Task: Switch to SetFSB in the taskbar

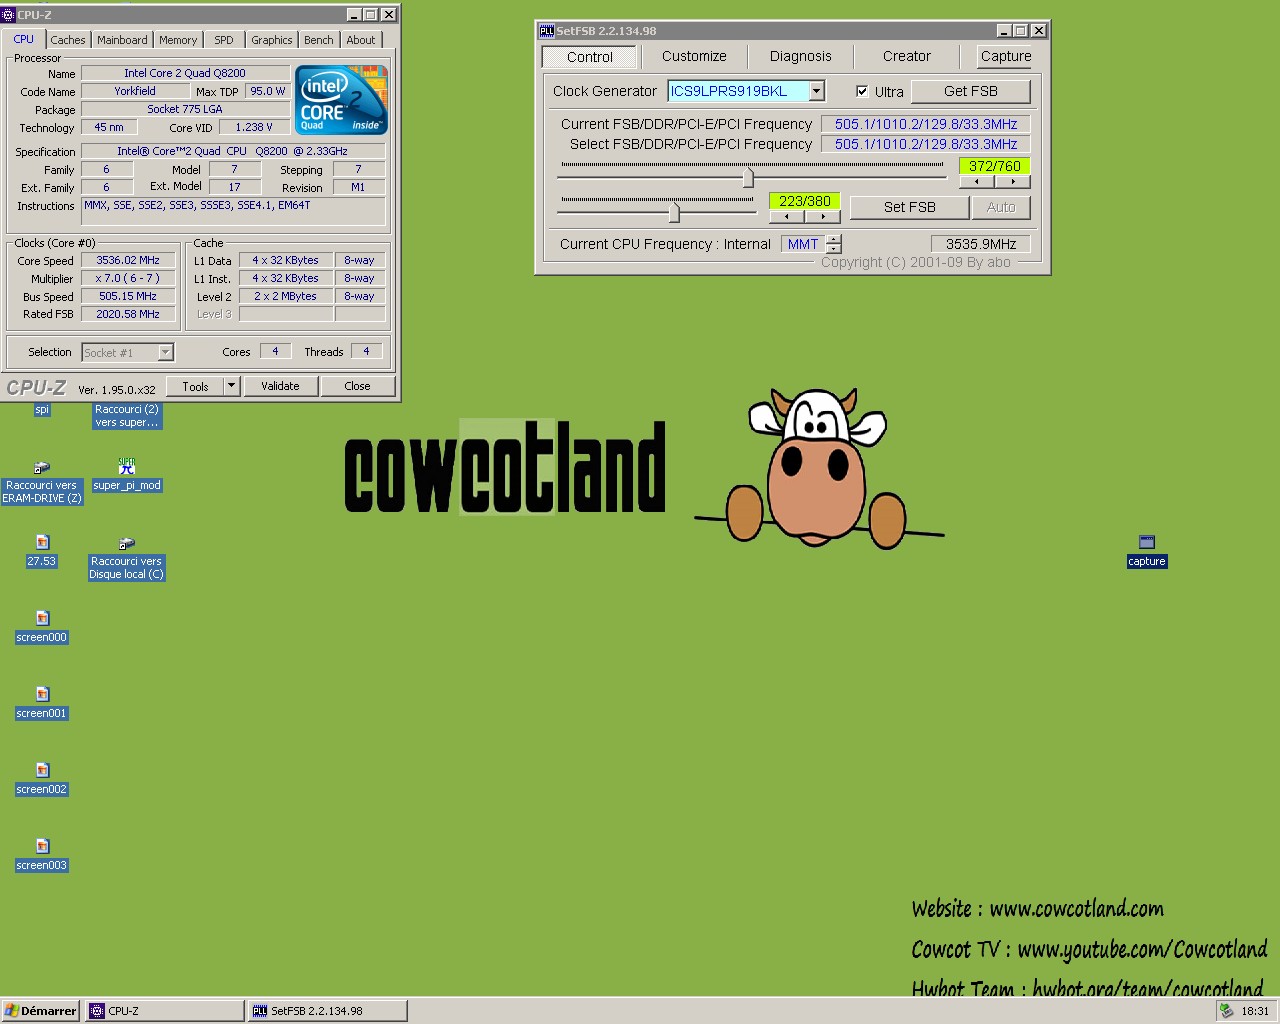Action: click(327, 1011)
